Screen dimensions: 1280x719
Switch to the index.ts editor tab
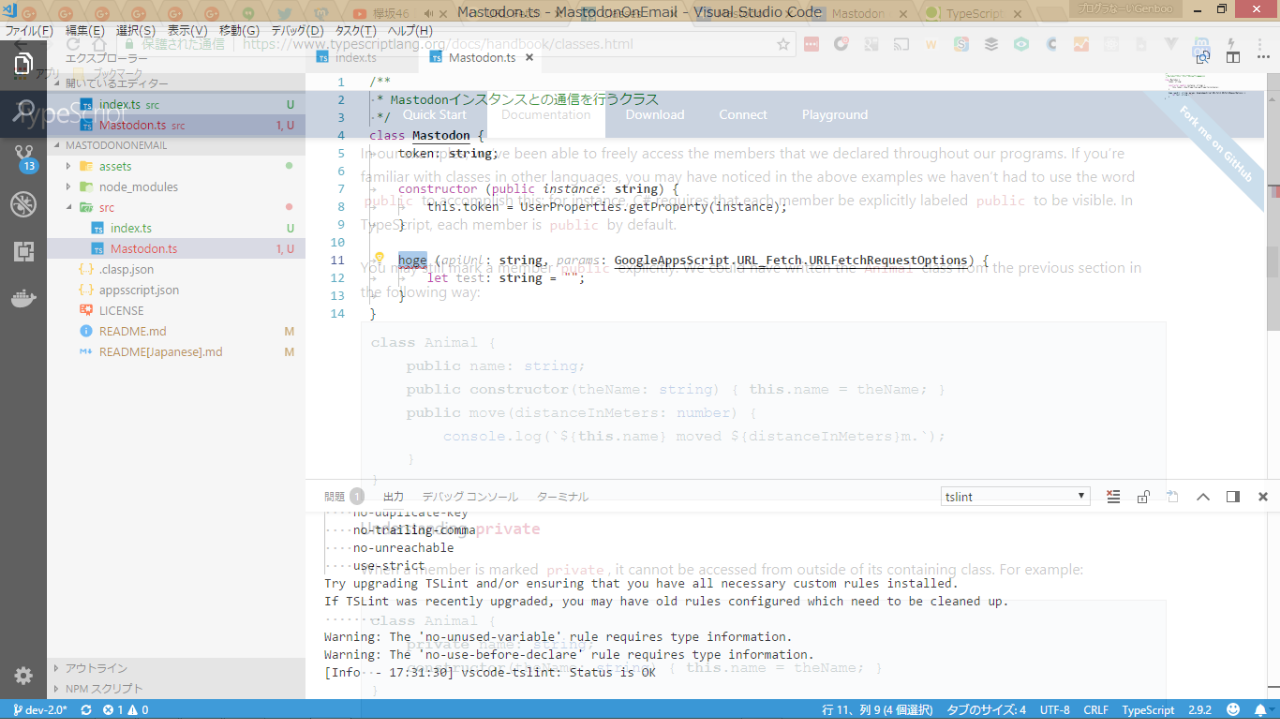click(355, 58)
